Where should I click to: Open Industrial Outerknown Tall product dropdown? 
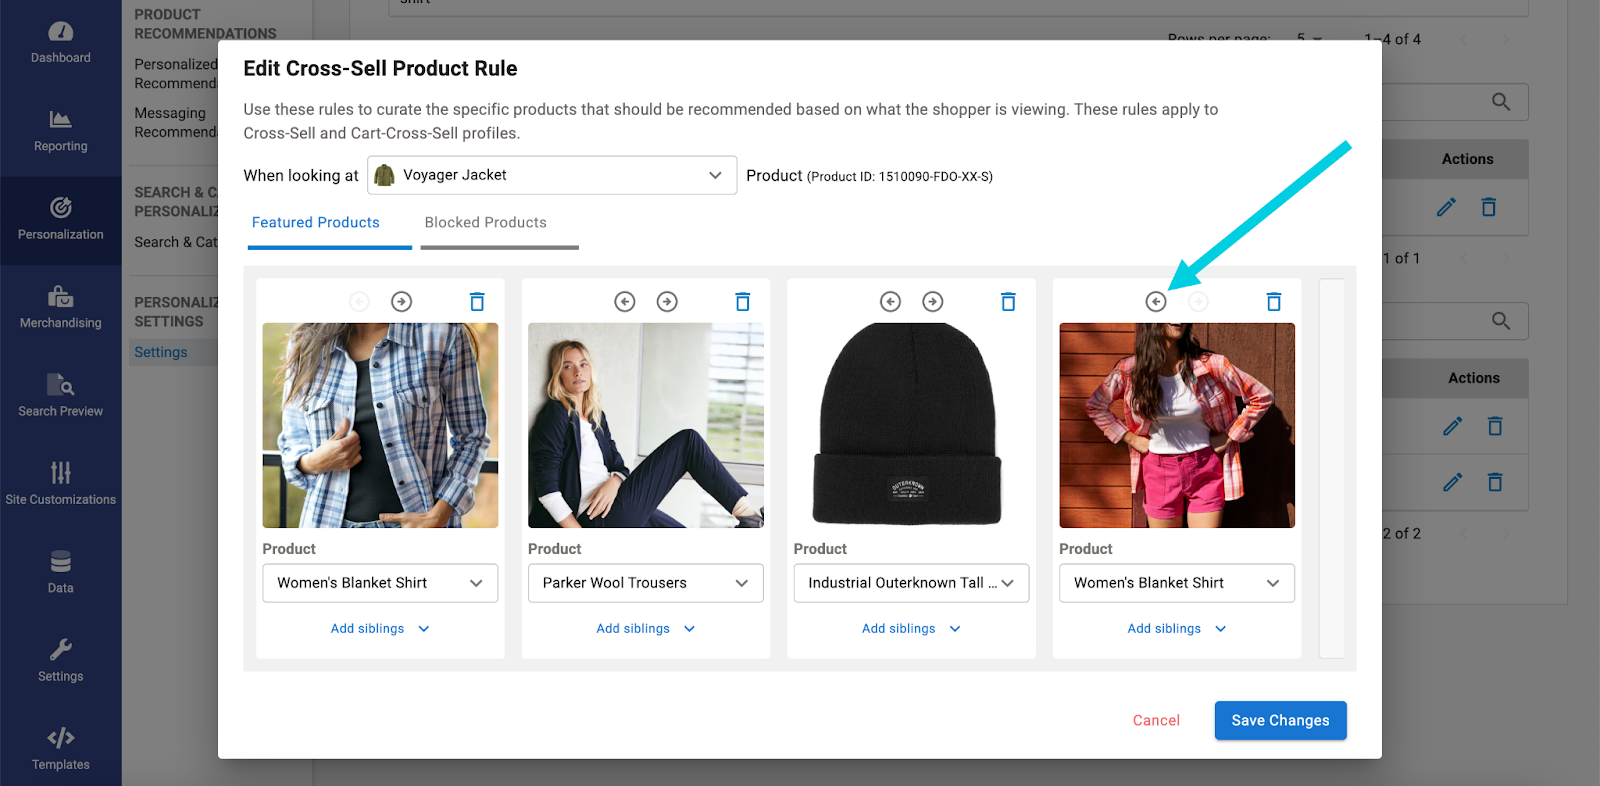[x=911, y=583]
